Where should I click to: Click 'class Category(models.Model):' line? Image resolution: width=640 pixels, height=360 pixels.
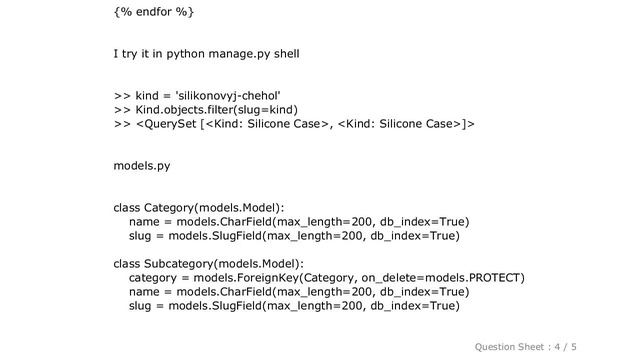pos(199,208)
